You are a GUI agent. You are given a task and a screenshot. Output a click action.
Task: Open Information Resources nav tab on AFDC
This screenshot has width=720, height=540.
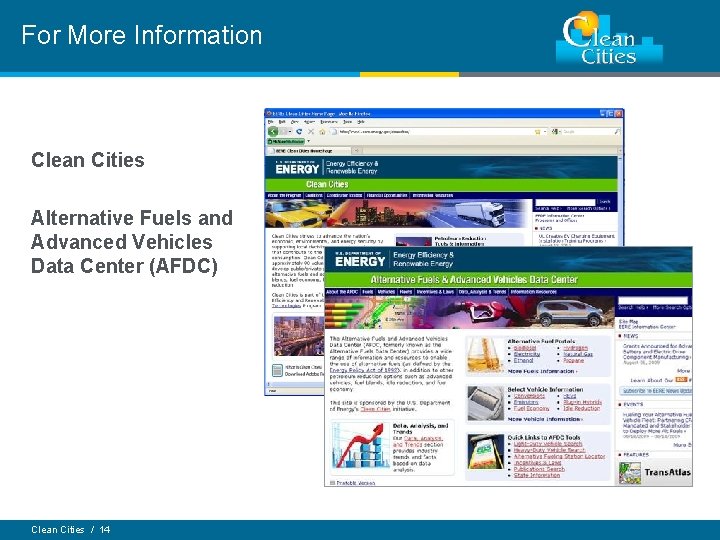(x=534, y=292)
